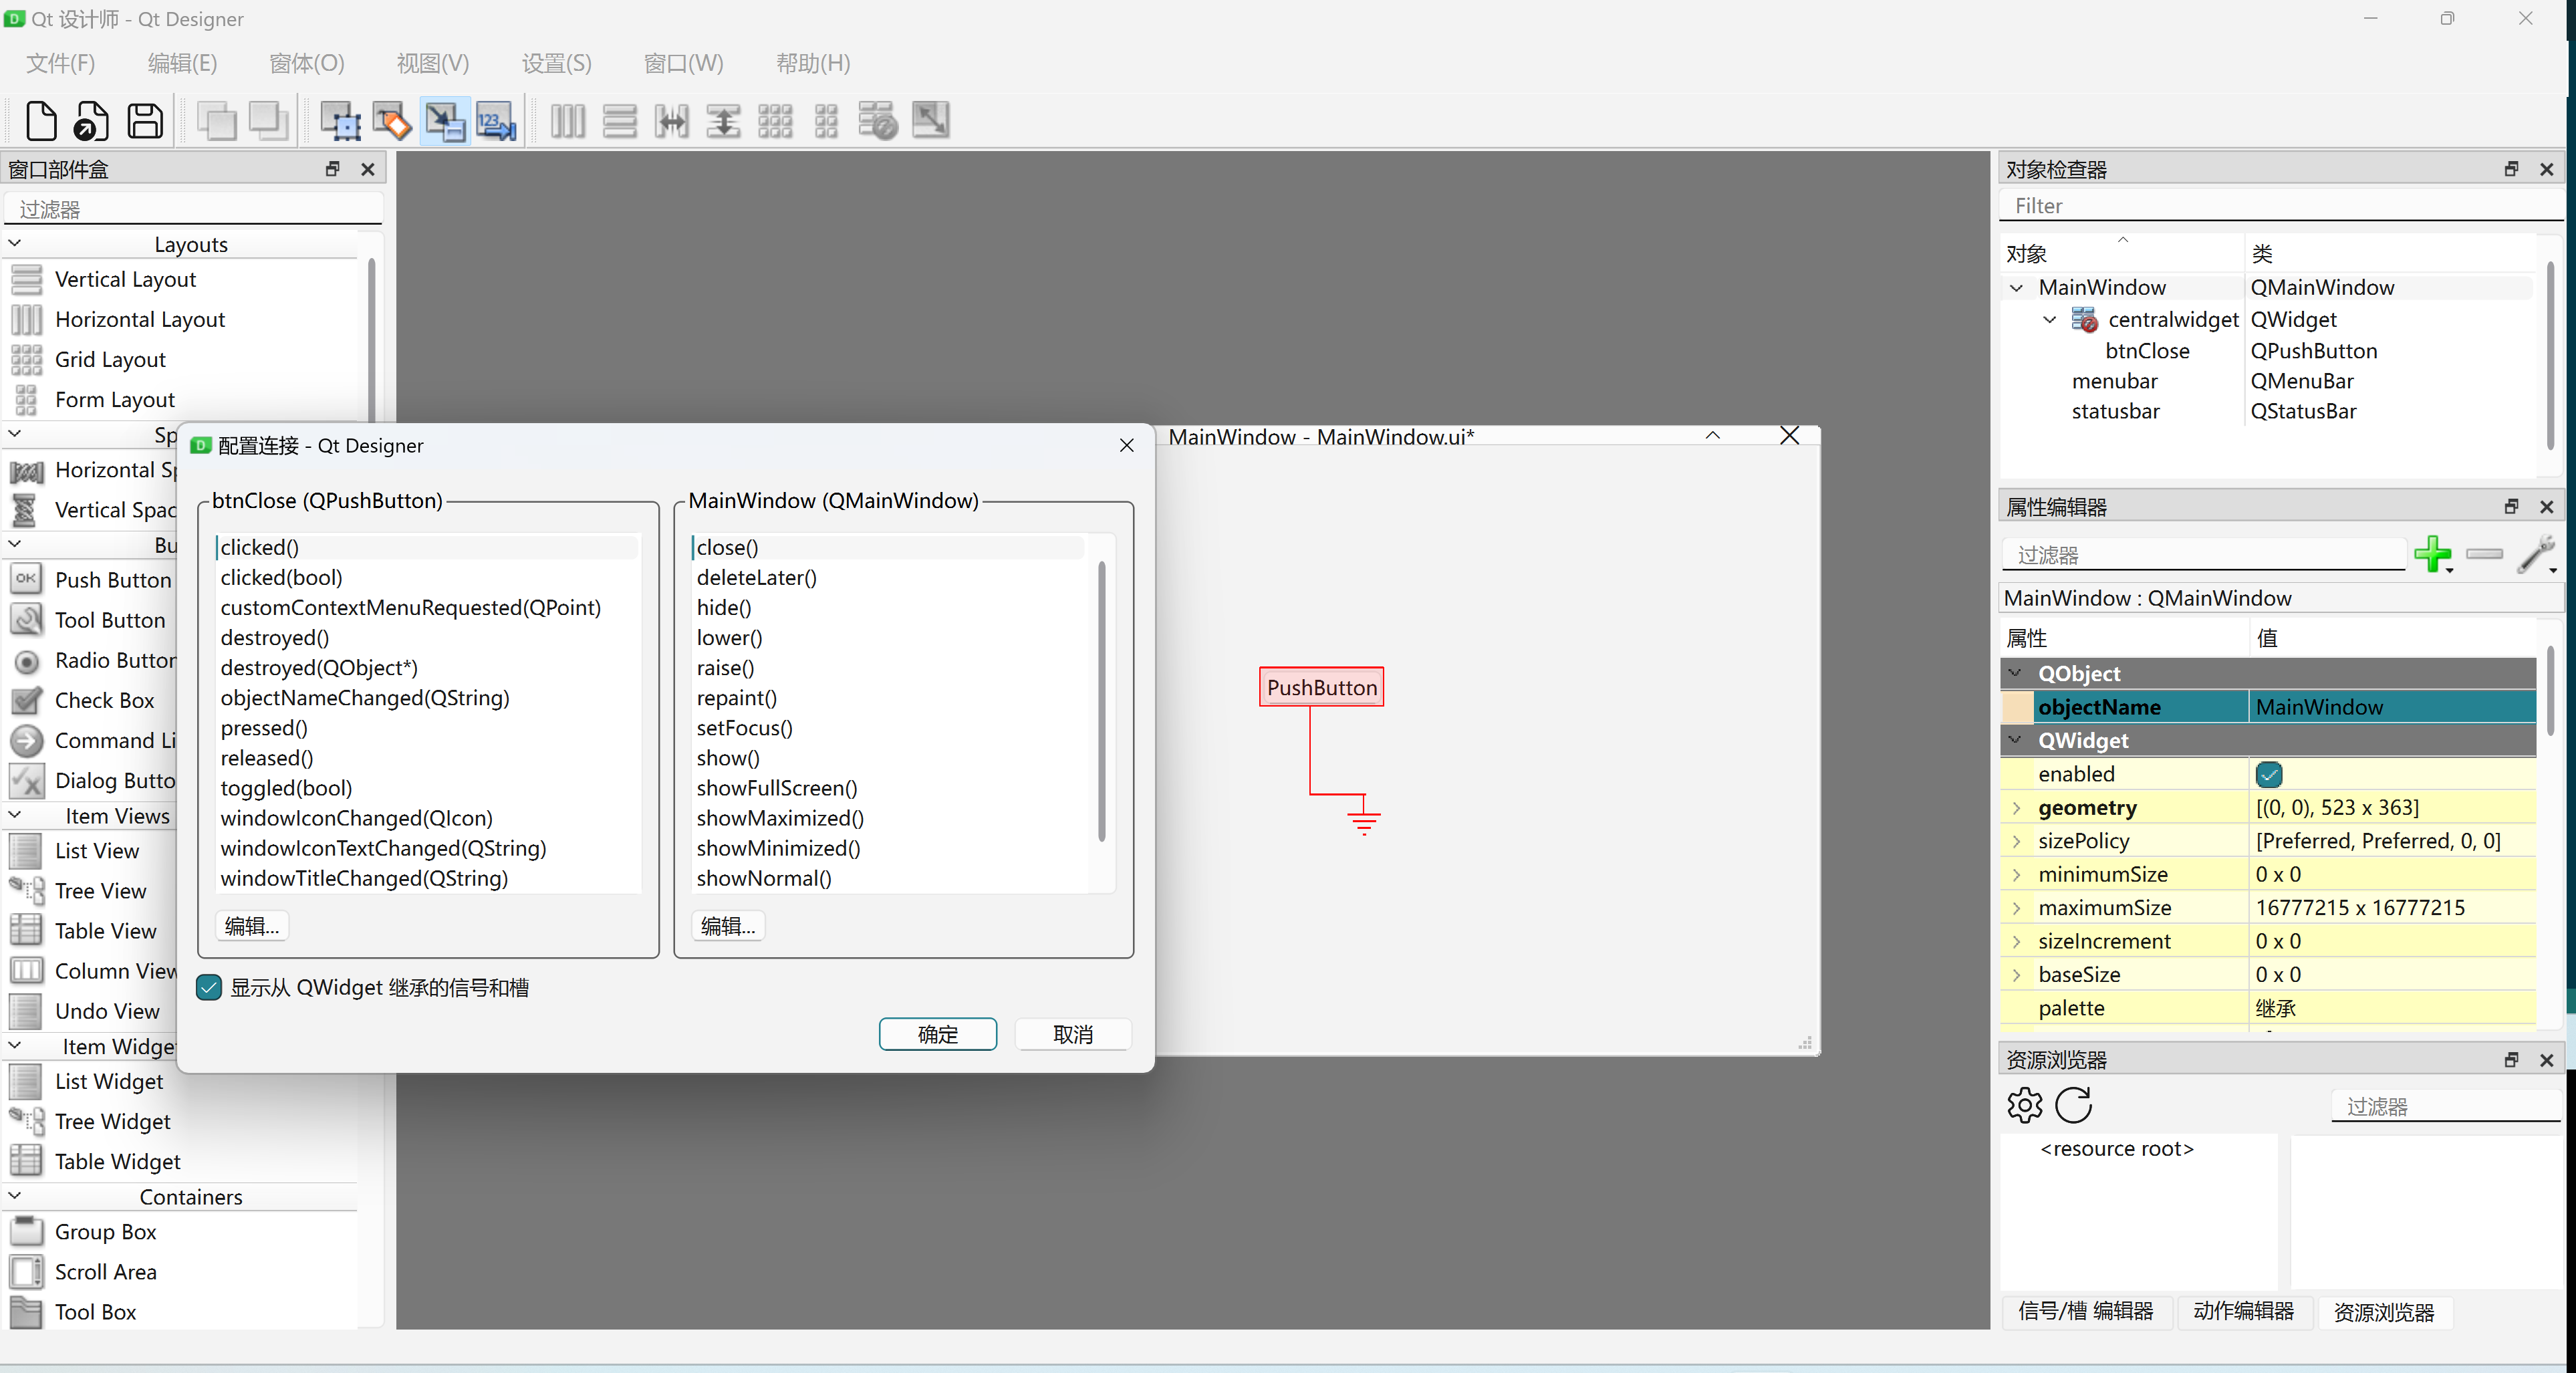This screenshot has width=2576, height=1373.
Task: Open the 视图 menu
Action: [431, 63]
